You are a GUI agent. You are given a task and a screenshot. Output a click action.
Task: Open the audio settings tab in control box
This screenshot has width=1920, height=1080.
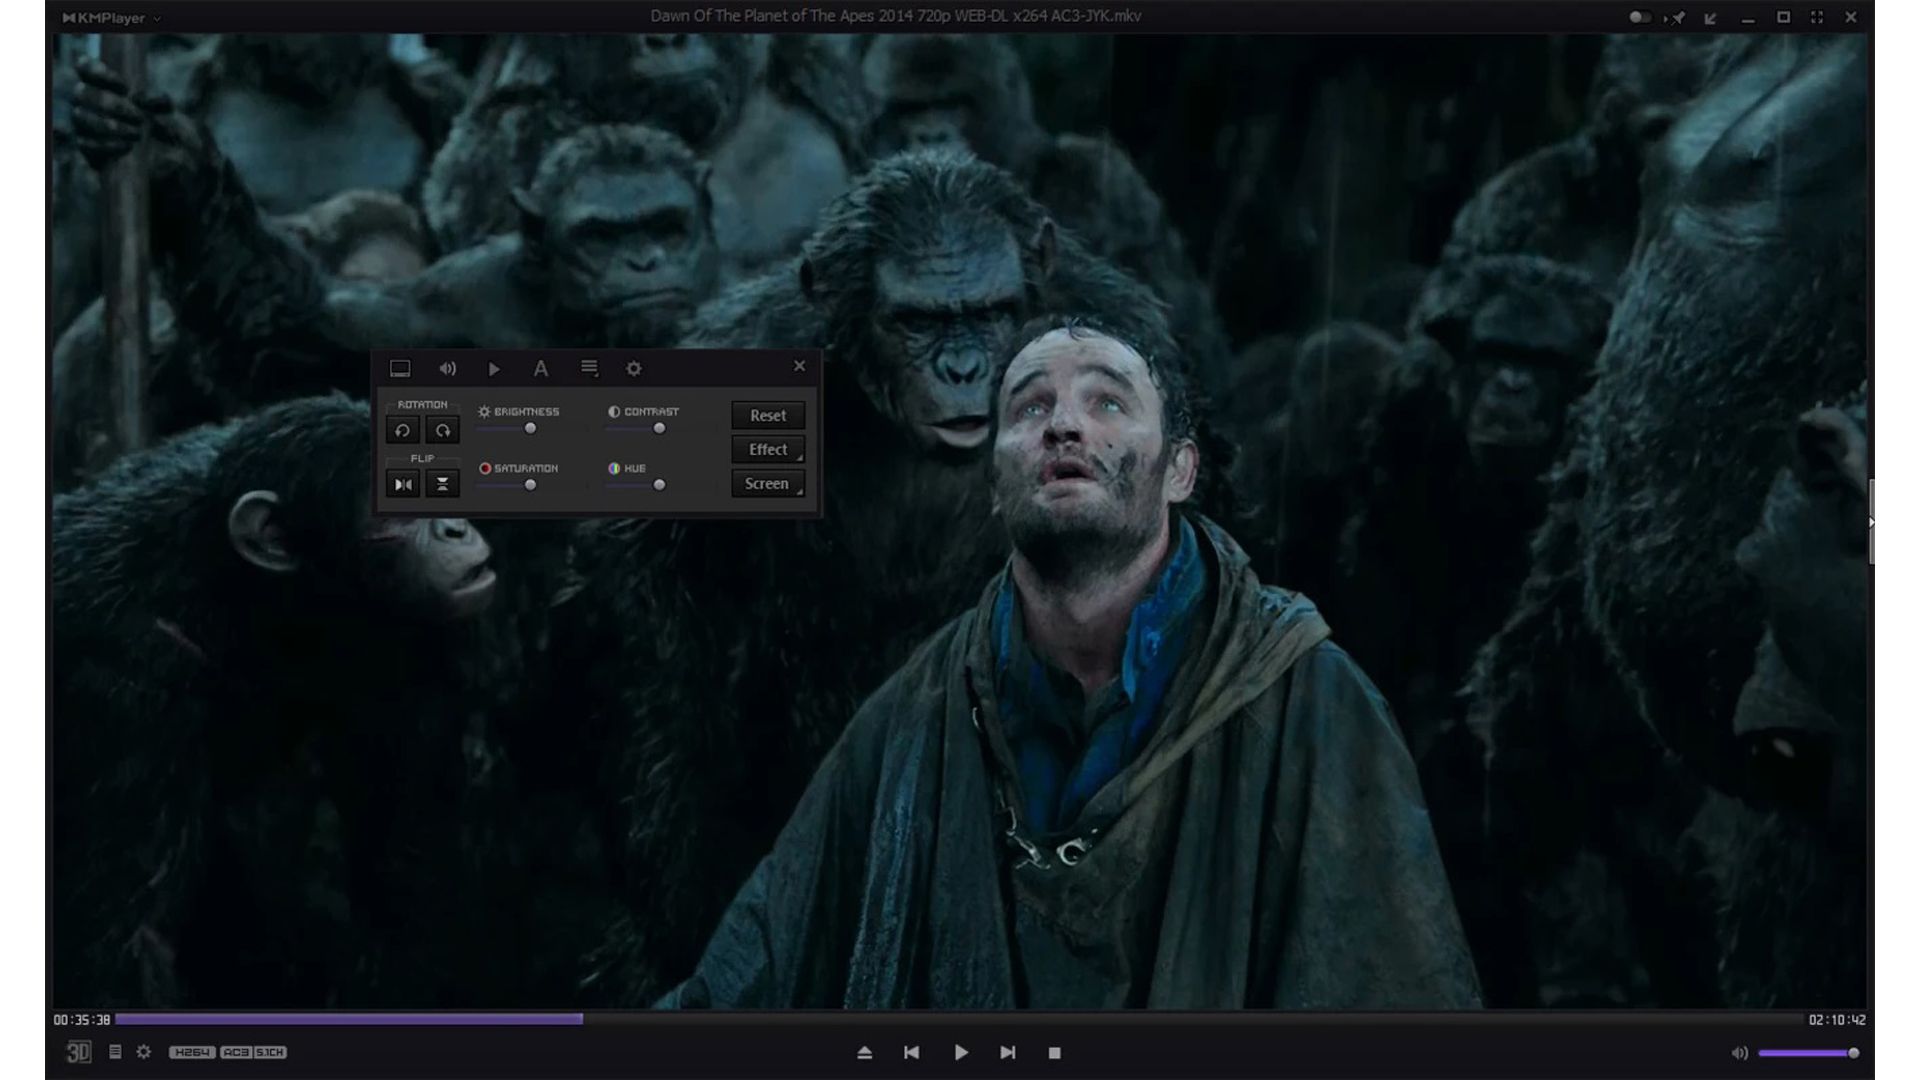click(x=448, y=368)
